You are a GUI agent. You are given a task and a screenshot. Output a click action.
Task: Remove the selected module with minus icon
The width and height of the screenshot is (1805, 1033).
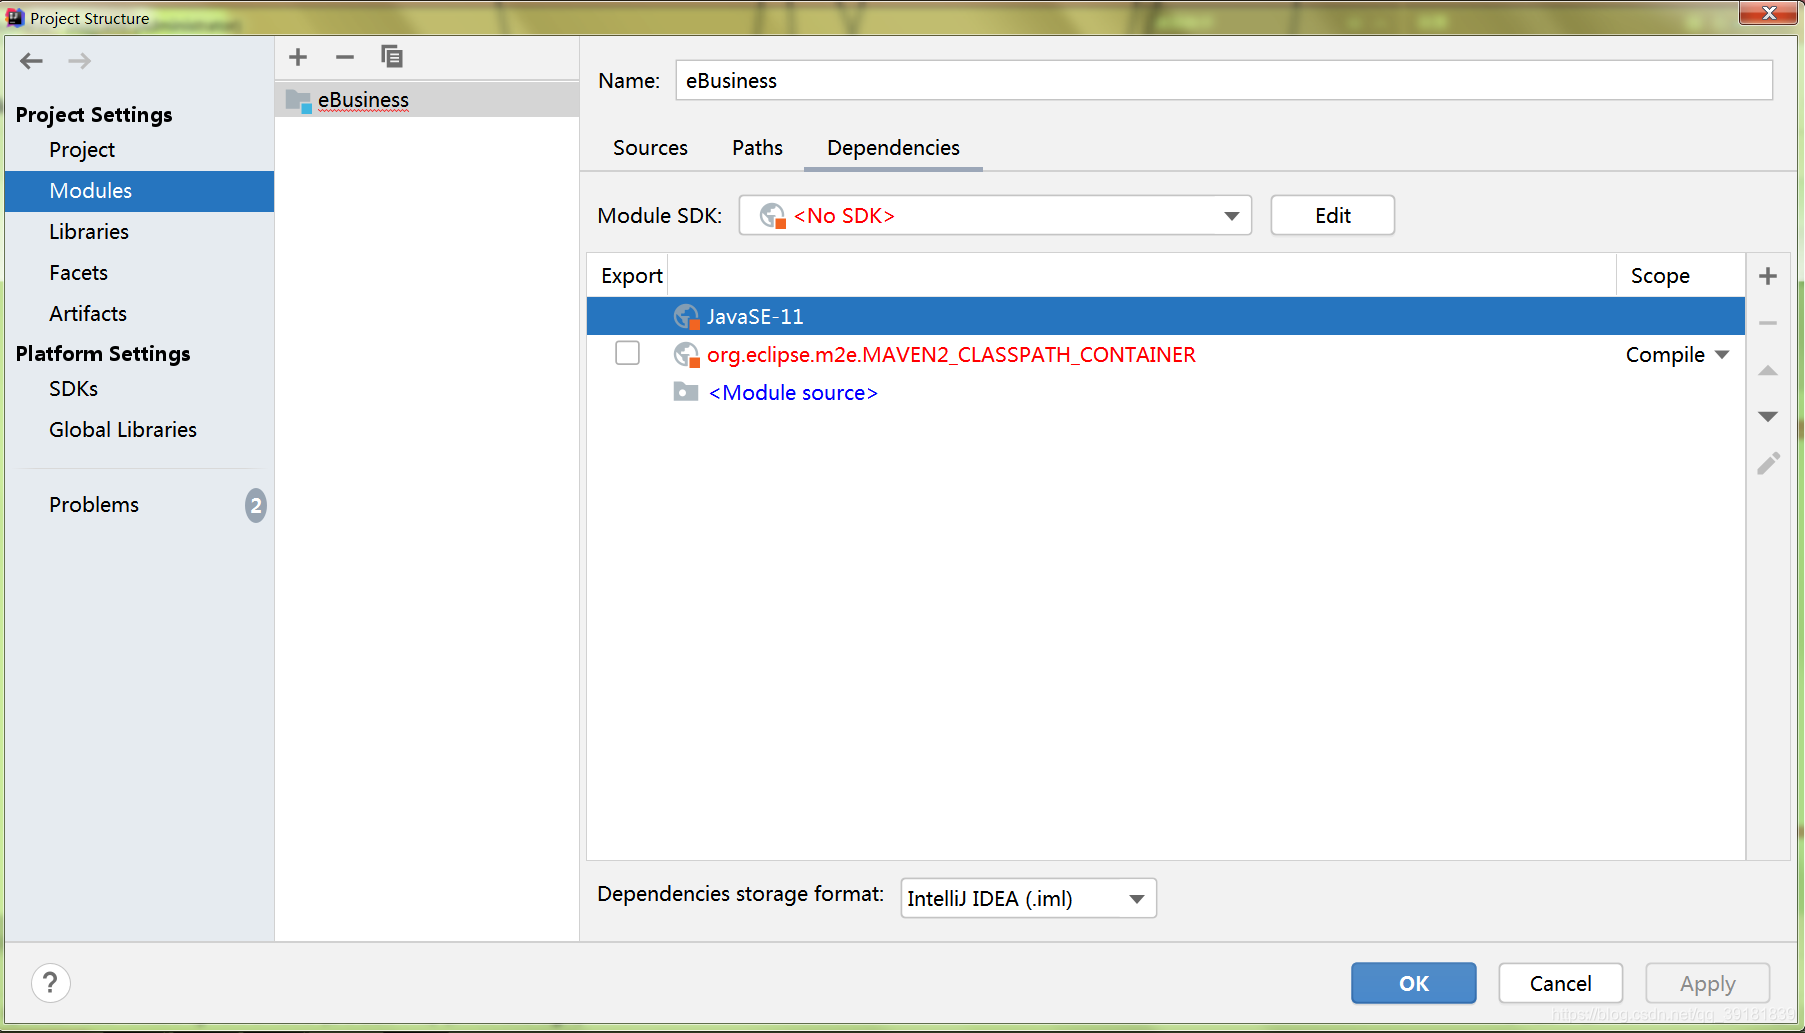click(345, 57)
